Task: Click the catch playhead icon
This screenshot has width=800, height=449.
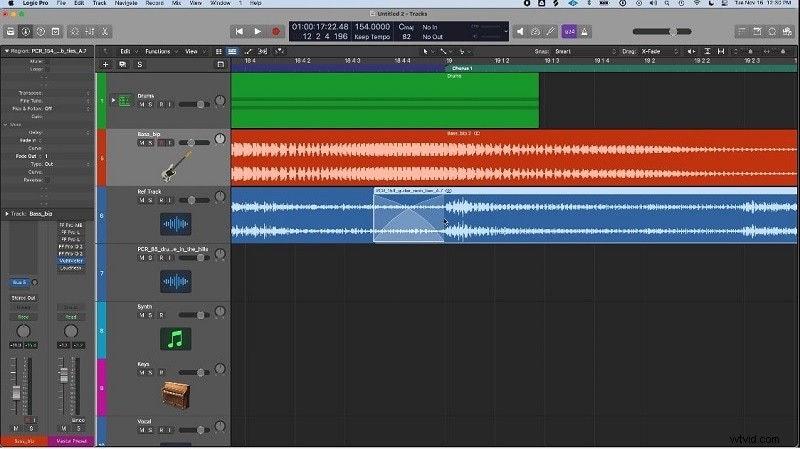Action: click(279, 52)
